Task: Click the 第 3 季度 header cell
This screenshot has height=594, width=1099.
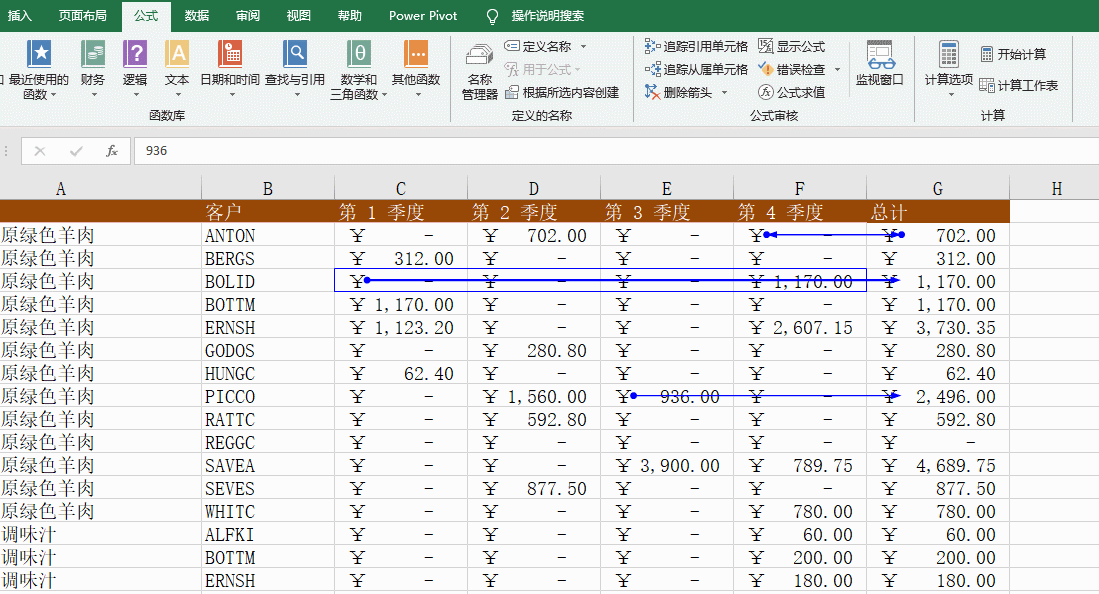Action: [x=667, y=212]
